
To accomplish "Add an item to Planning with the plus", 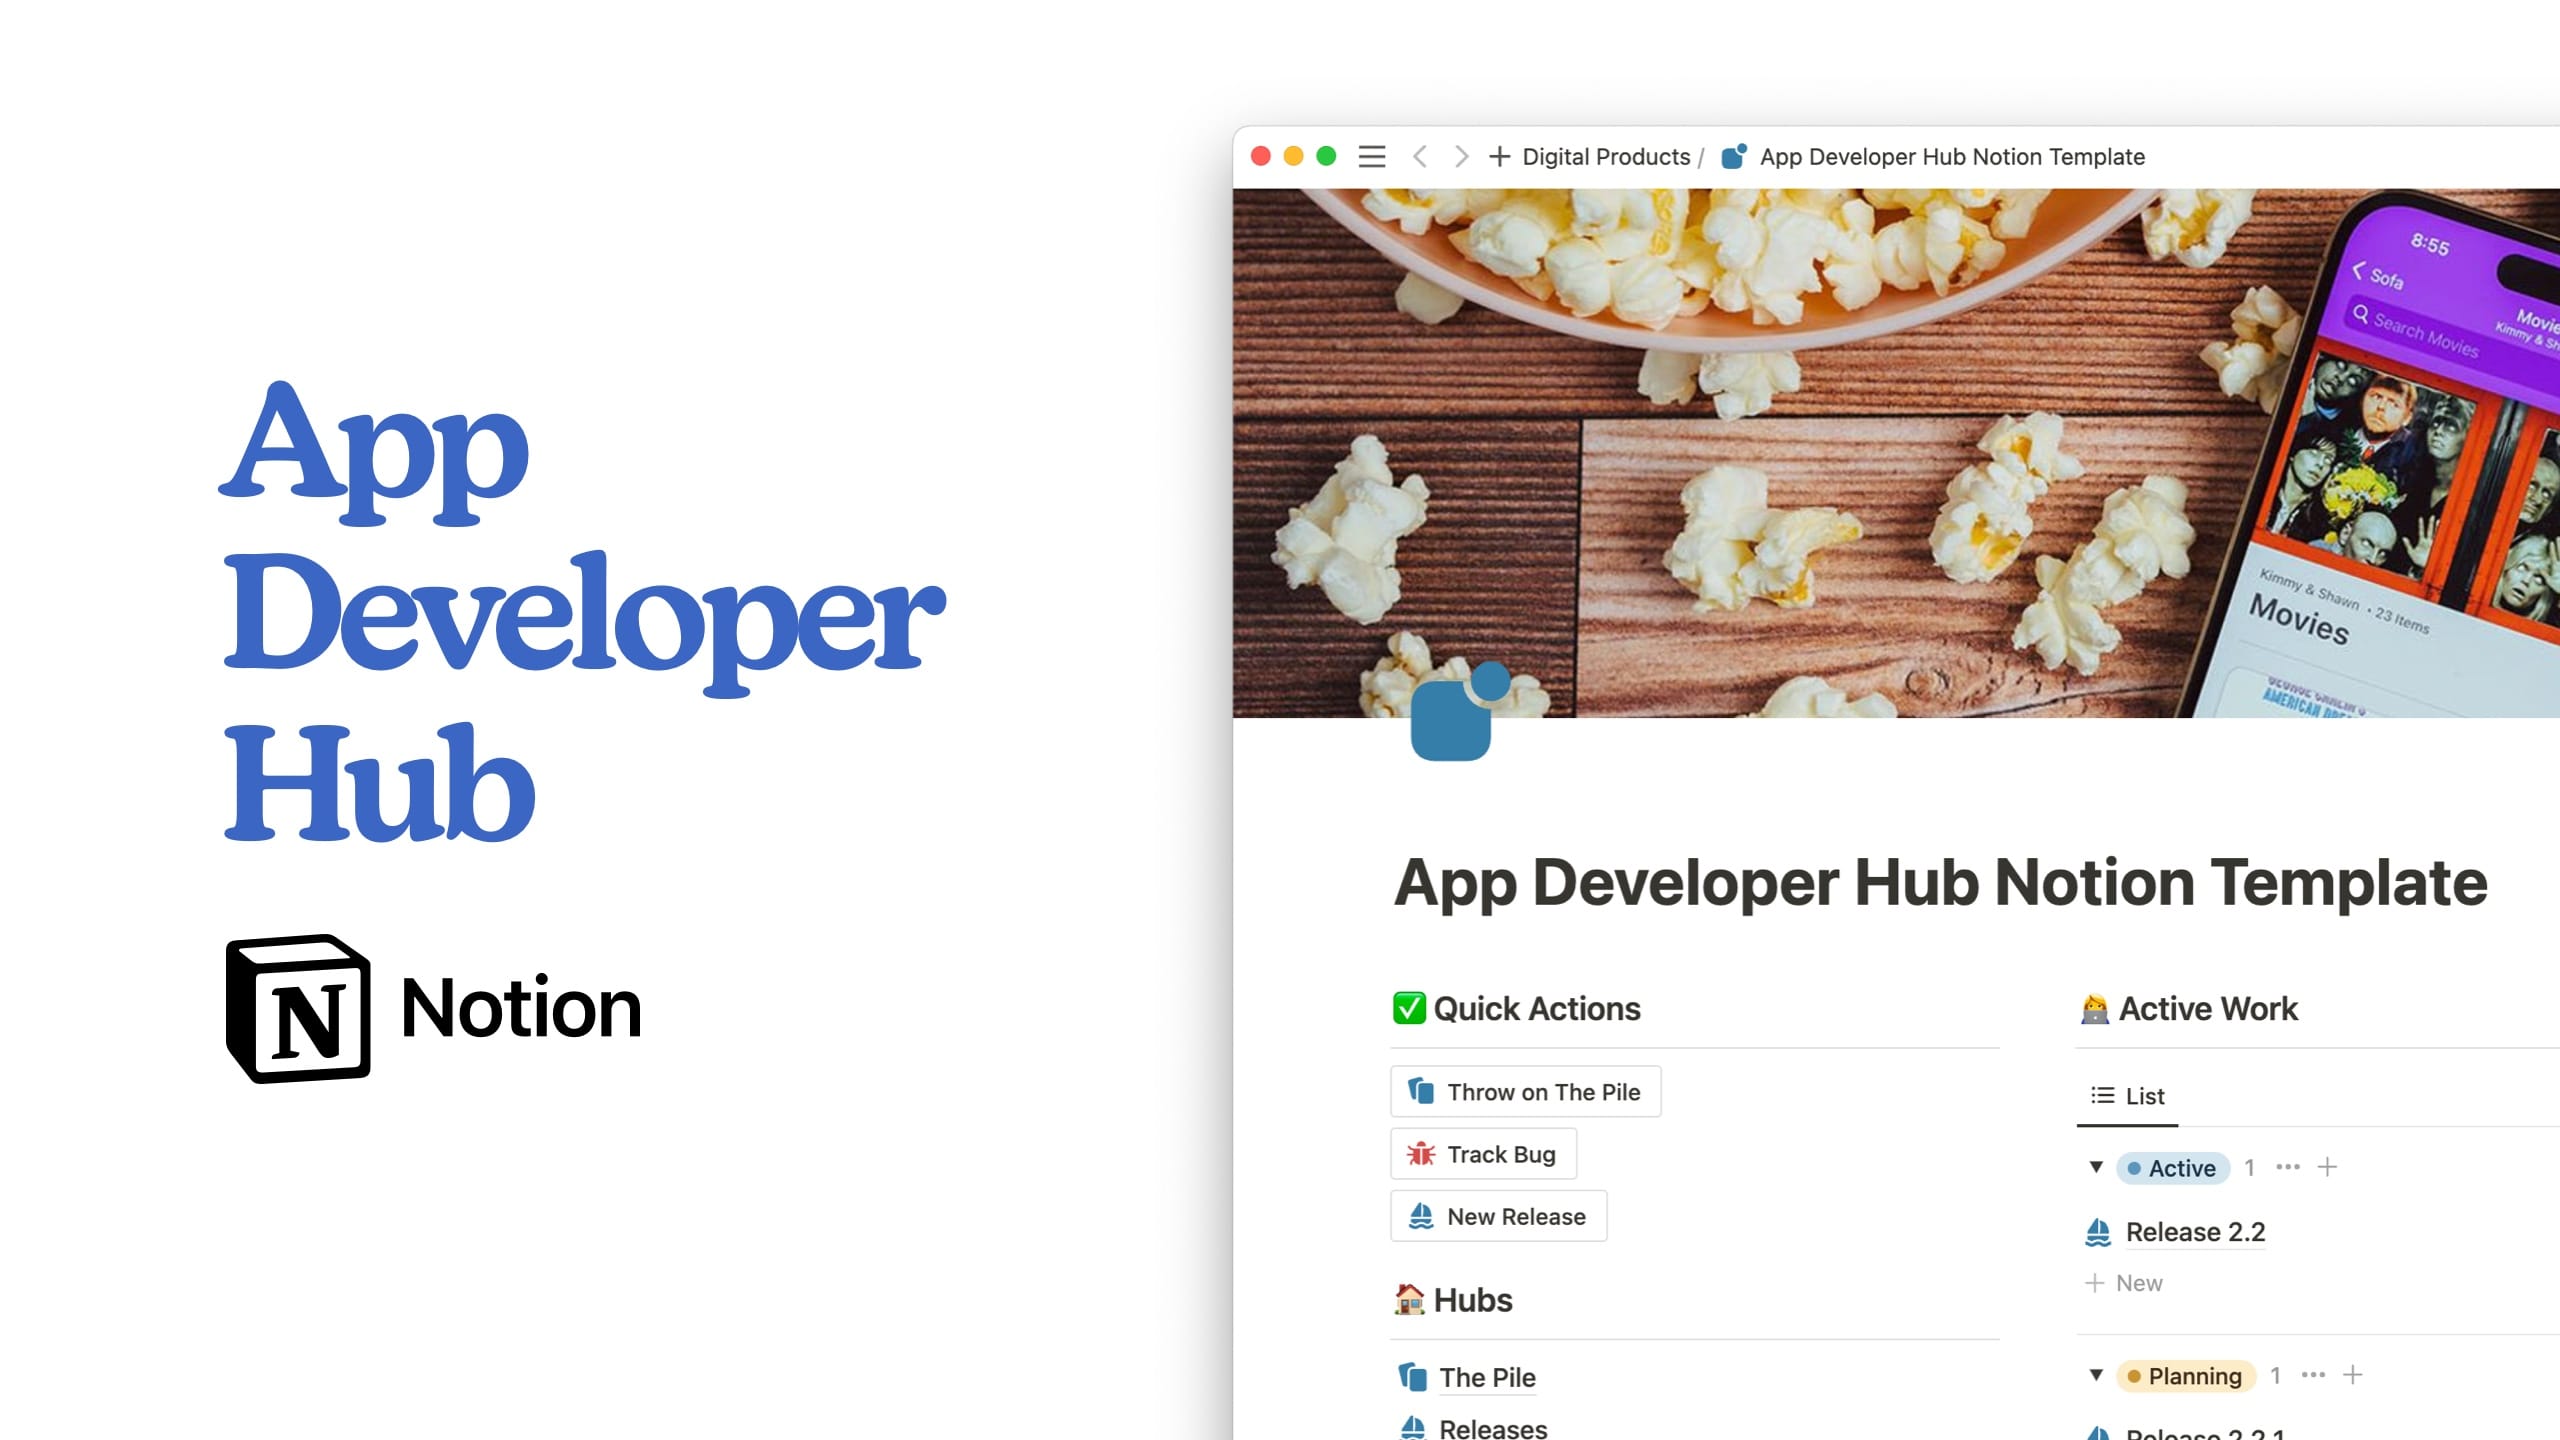I will click(x=2354, y=1375).
